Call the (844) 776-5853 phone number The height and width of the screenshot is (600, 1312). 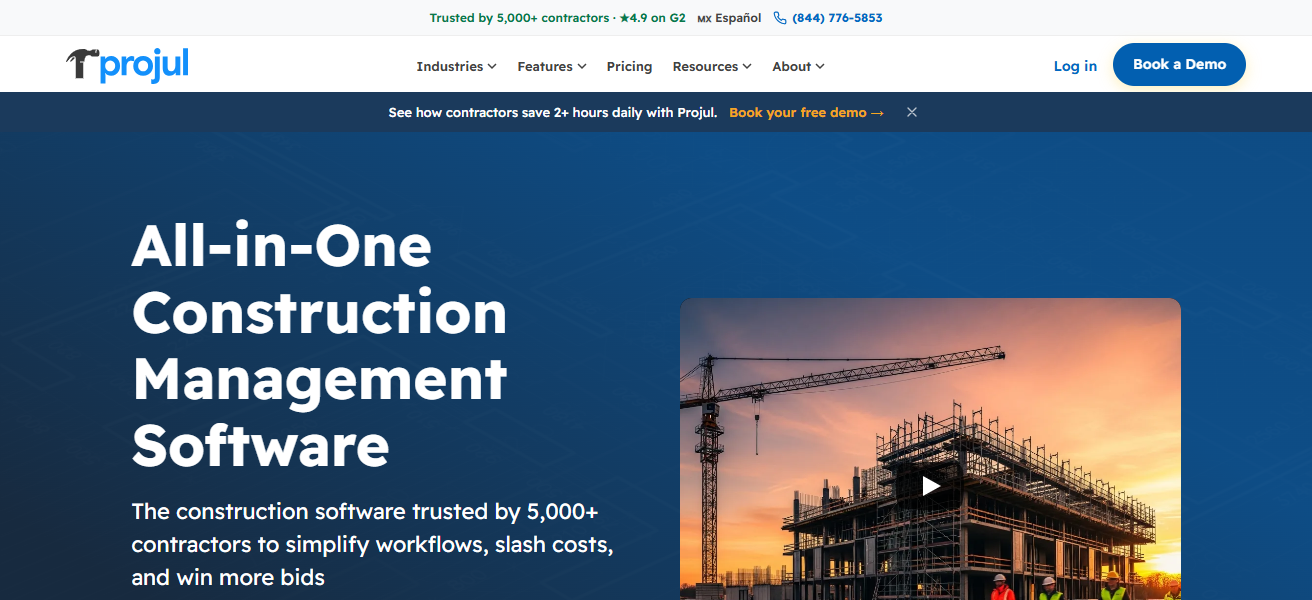coord(837,18)
